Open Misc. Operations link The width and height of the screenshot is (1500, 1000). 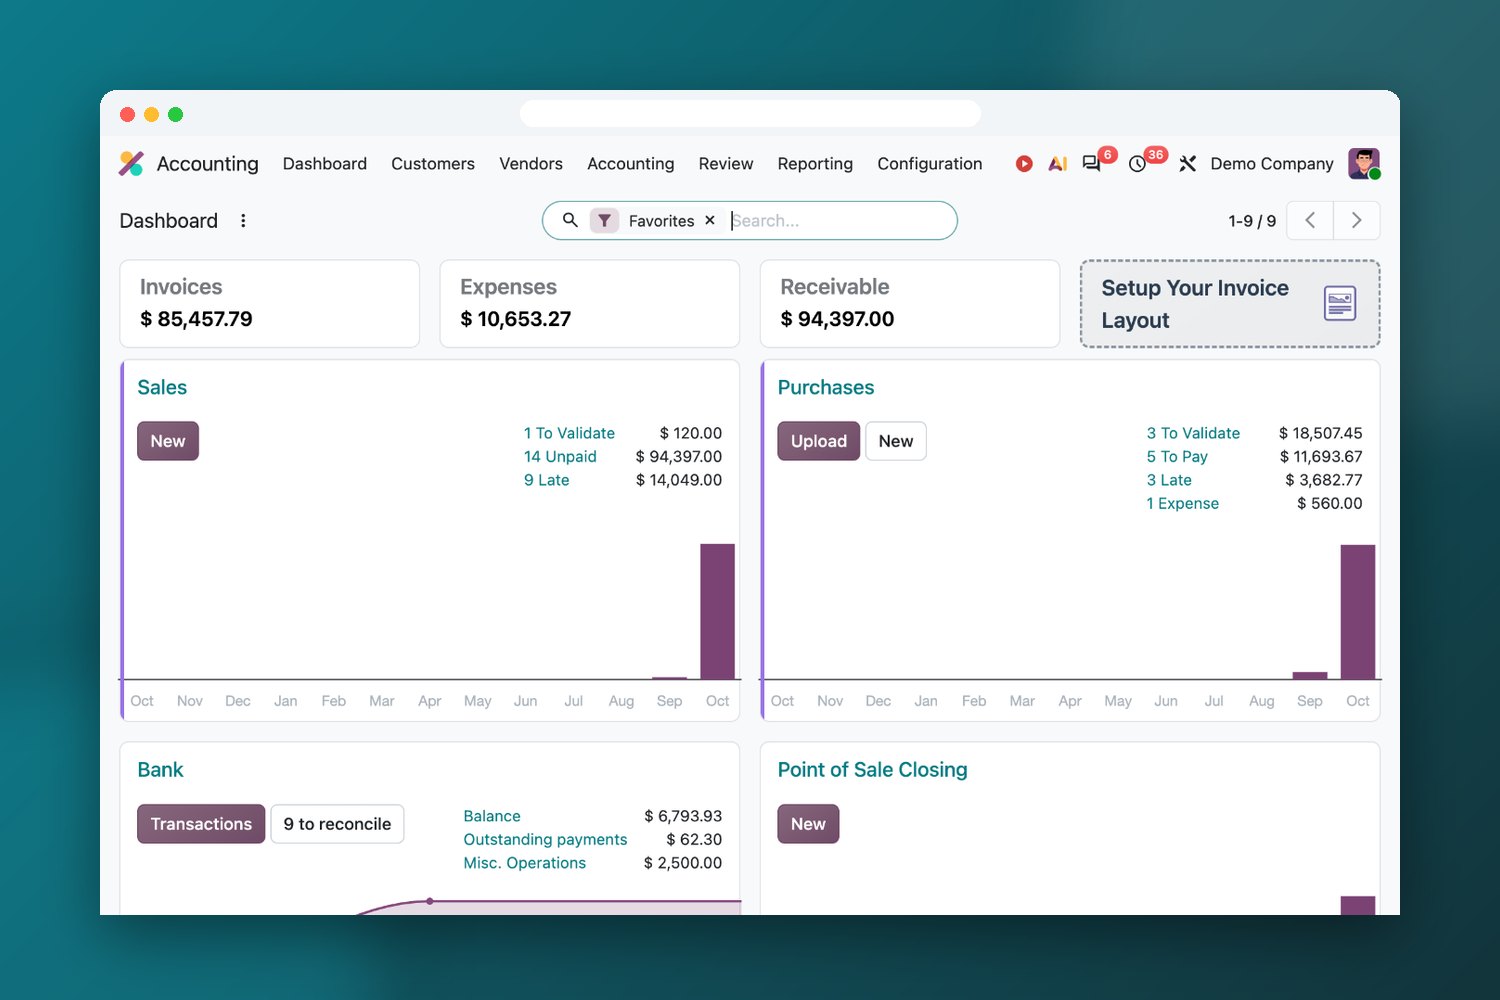coord(525,863)
